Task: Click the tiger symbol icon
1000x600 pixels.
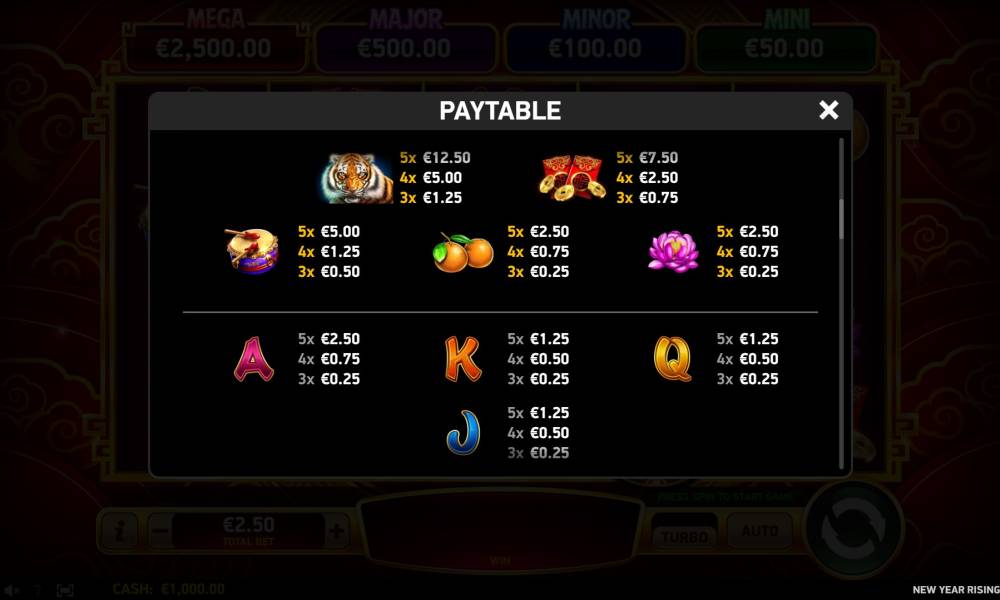Action: [x=357, y=178]
